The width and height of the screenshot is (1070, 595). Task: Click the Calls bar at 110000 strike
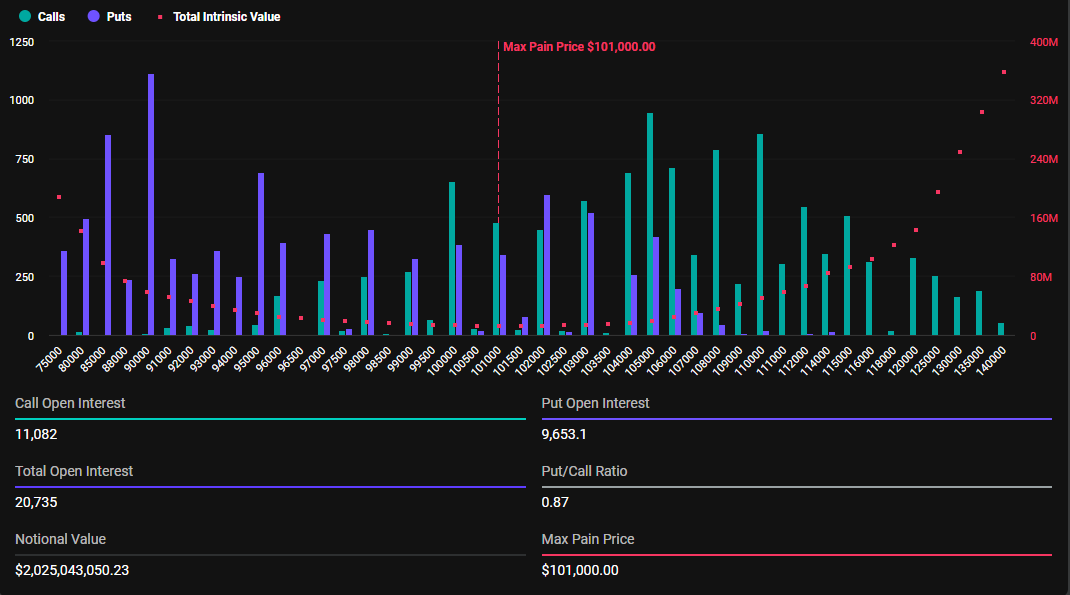click(x=760, y=235)
